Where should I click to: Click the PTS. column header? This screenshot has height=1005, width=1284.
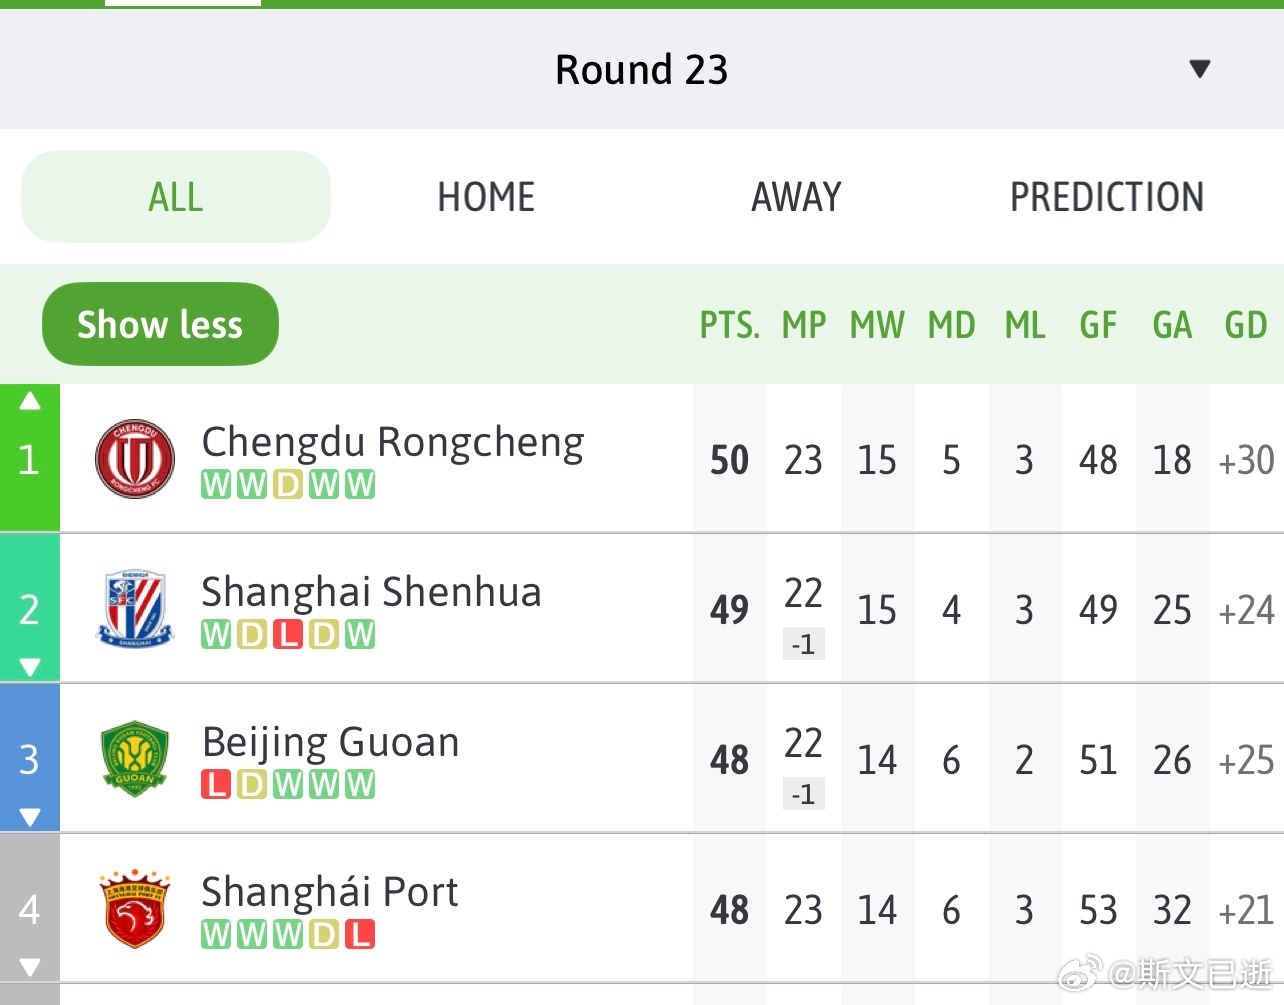[x=730, y=325]
